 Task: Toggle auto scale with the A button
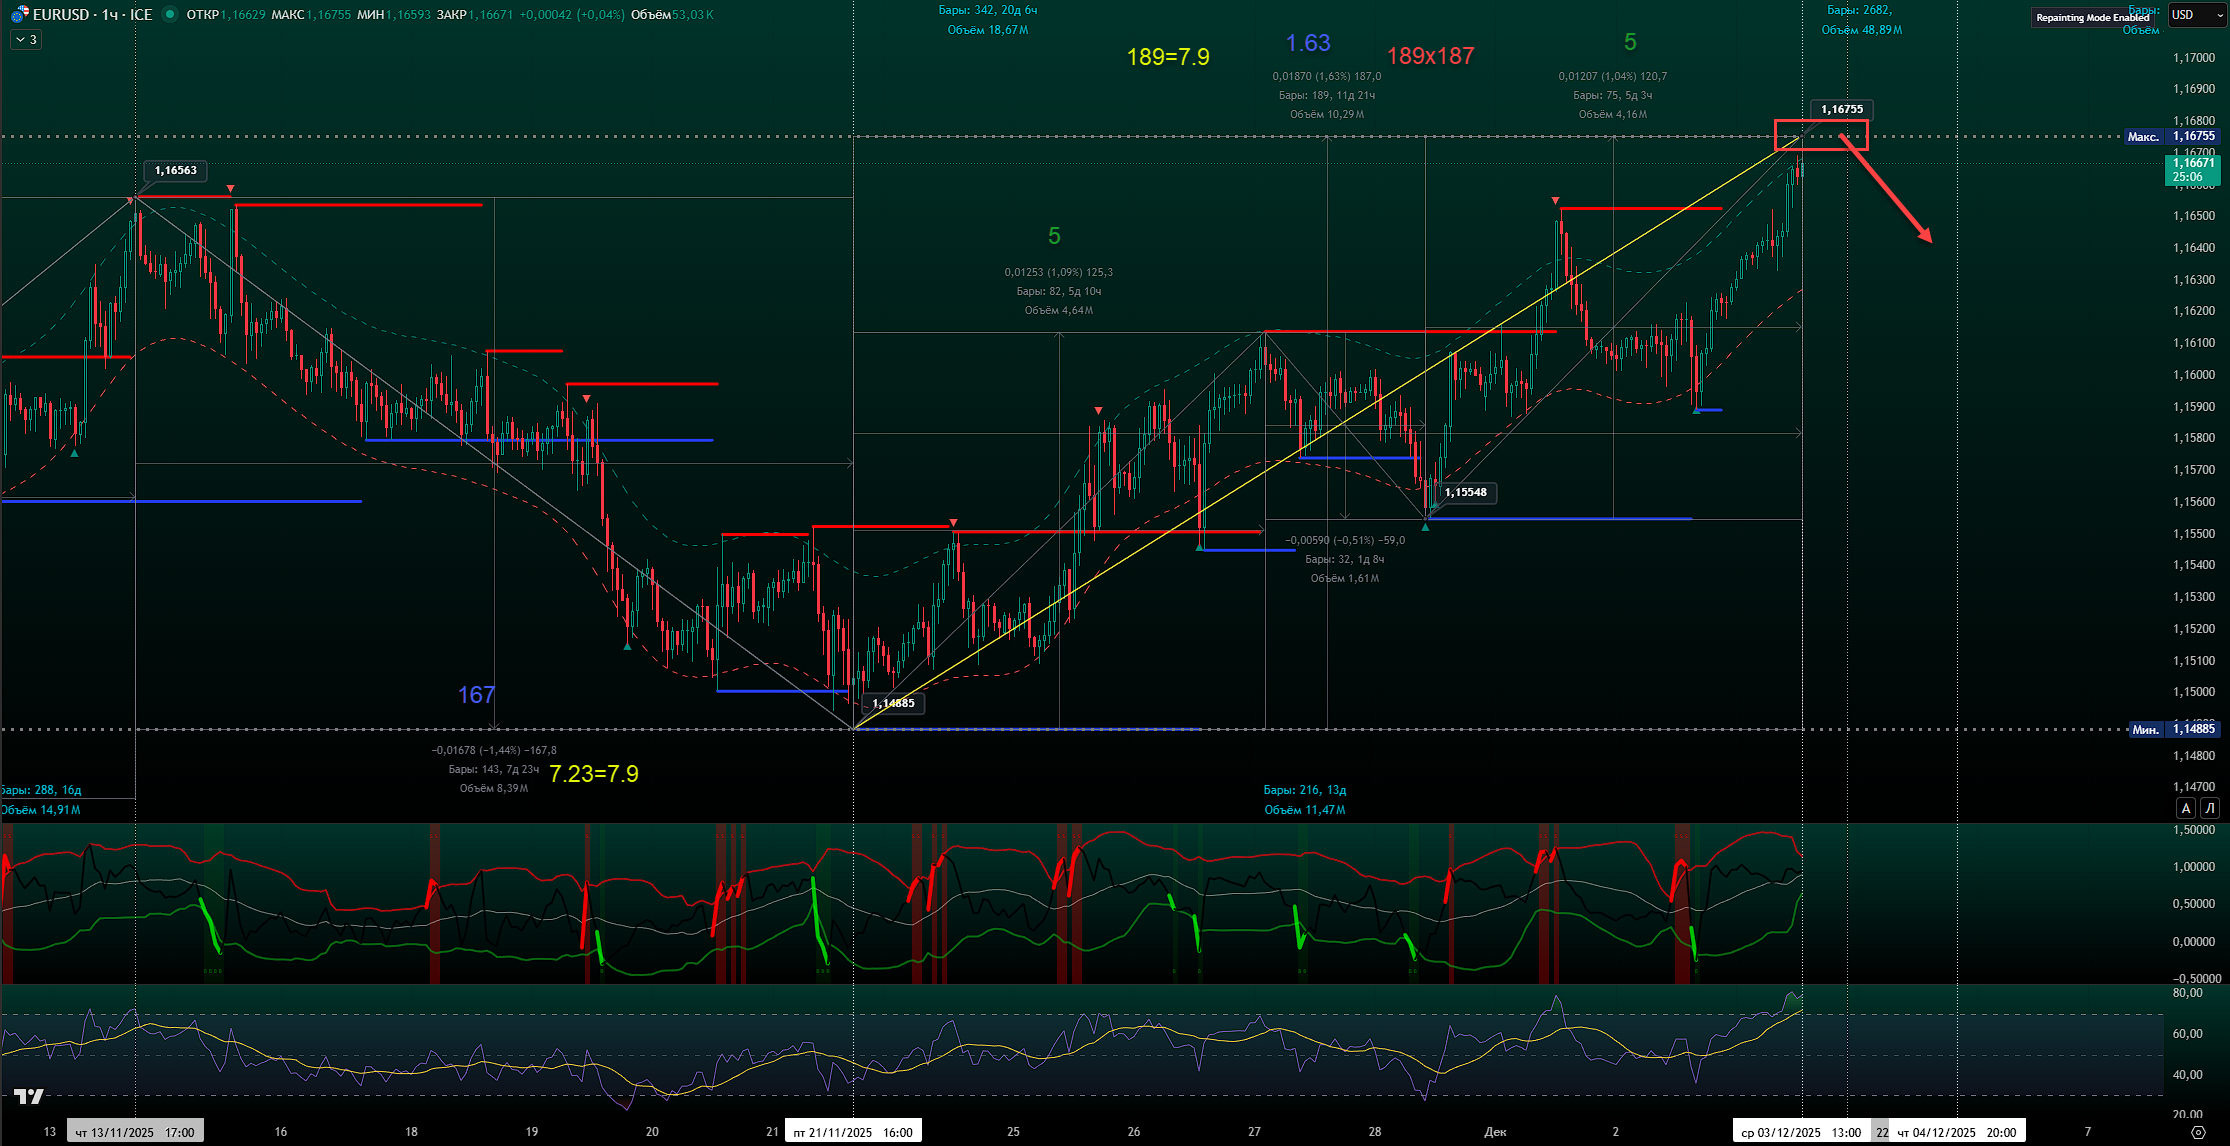point(2186,808)
